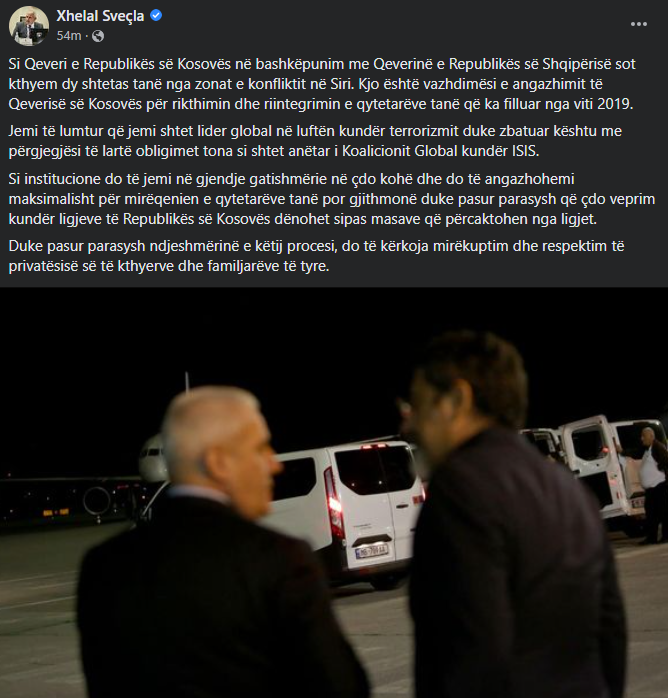Click the white van's license plate
Screen dimensions: 668x698
pyautogui.click(x=372, y=551)
